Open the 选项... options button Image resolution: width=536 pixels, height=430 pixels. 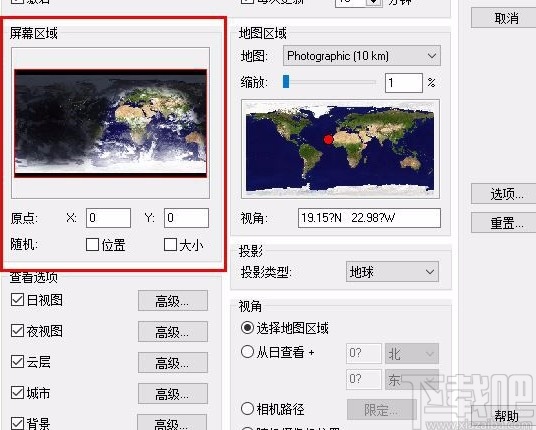504,194
